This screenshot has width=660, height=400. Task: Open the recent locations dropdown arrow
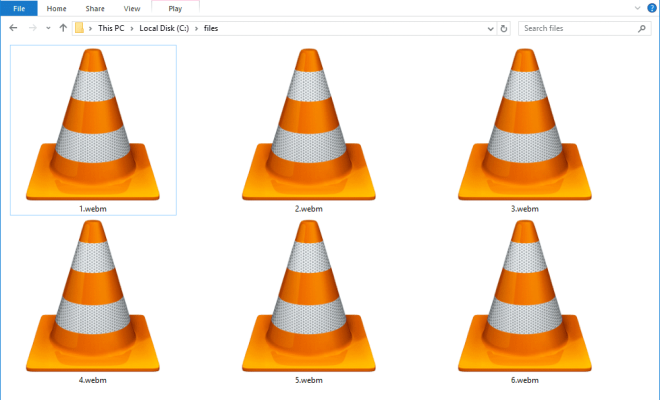coord(48,28)
